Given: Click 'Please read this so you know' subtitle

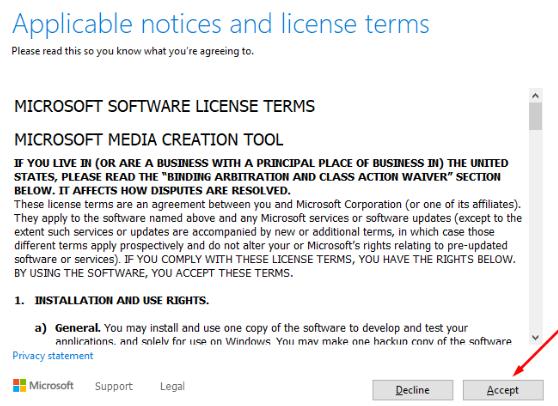Looking at the screenshot, I should pos(132,51).
